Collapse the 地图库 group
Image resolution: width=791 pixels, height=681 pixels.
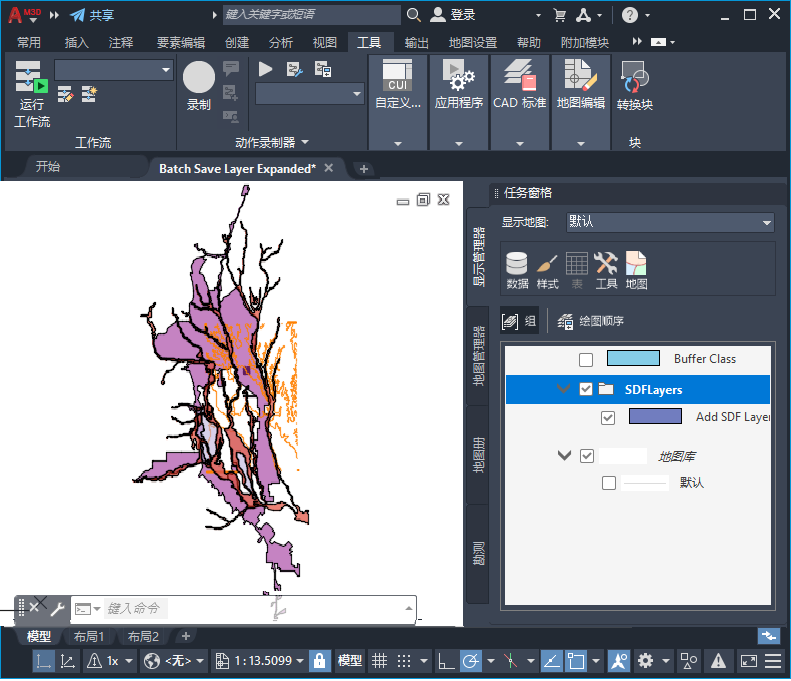(564, 456)
